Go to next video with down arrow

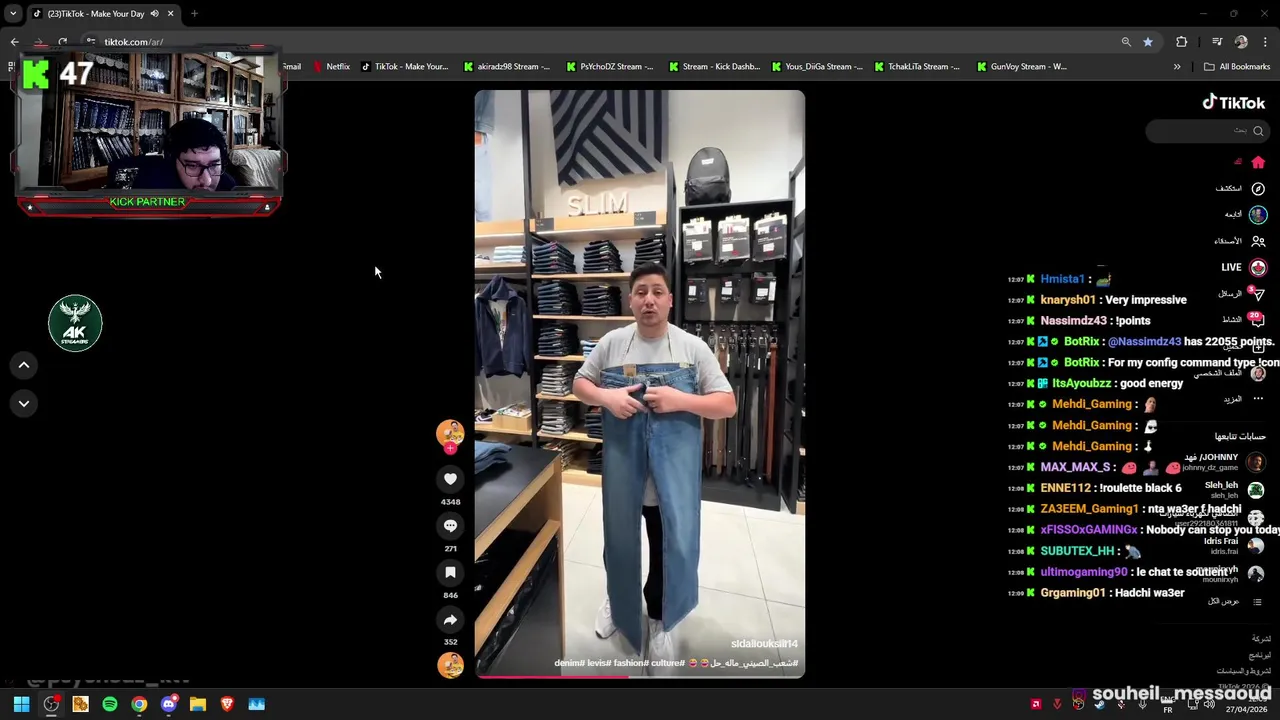click(24, 403)
